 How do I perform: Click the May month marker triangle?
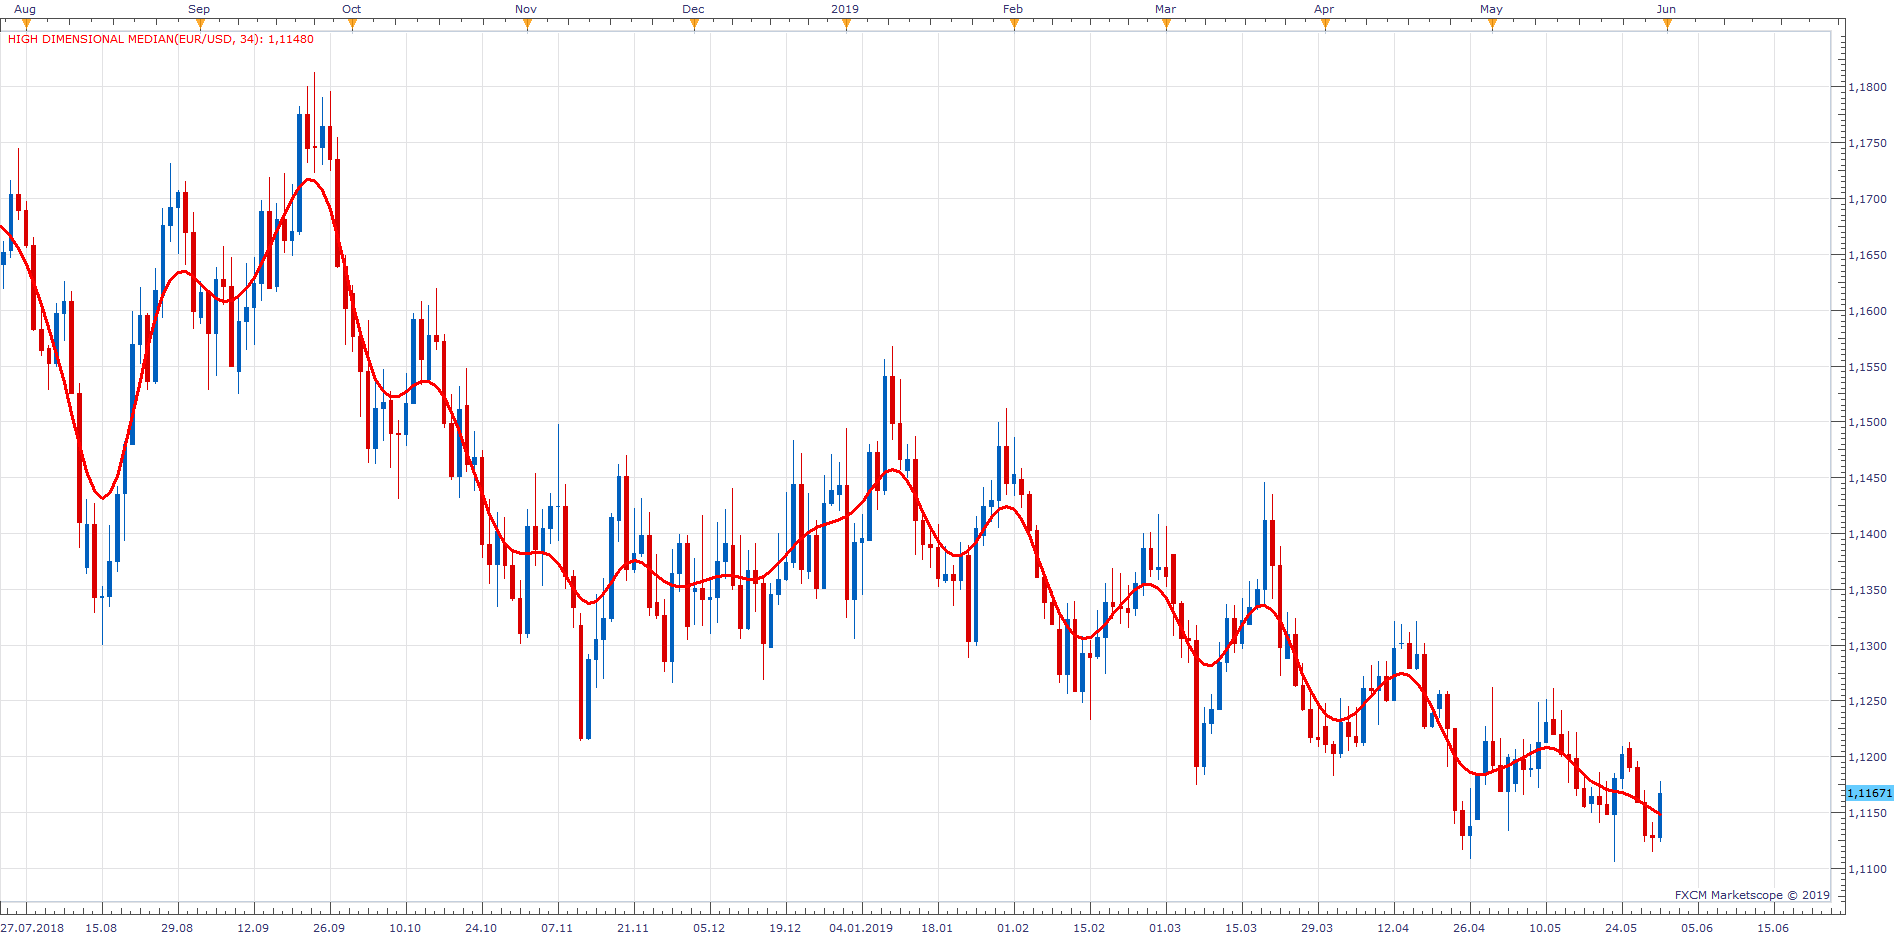[x=1492, y=25]
